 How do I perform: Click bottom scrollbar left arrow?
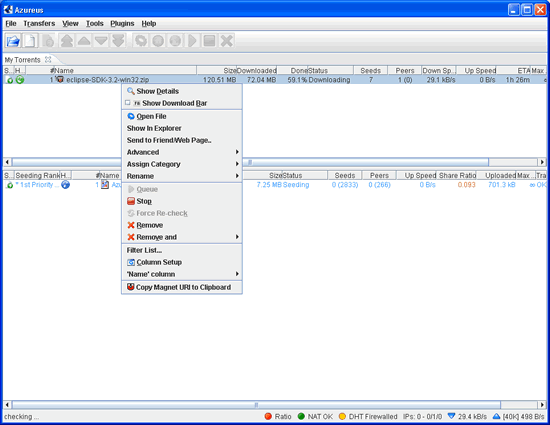[x=7, y=405]
